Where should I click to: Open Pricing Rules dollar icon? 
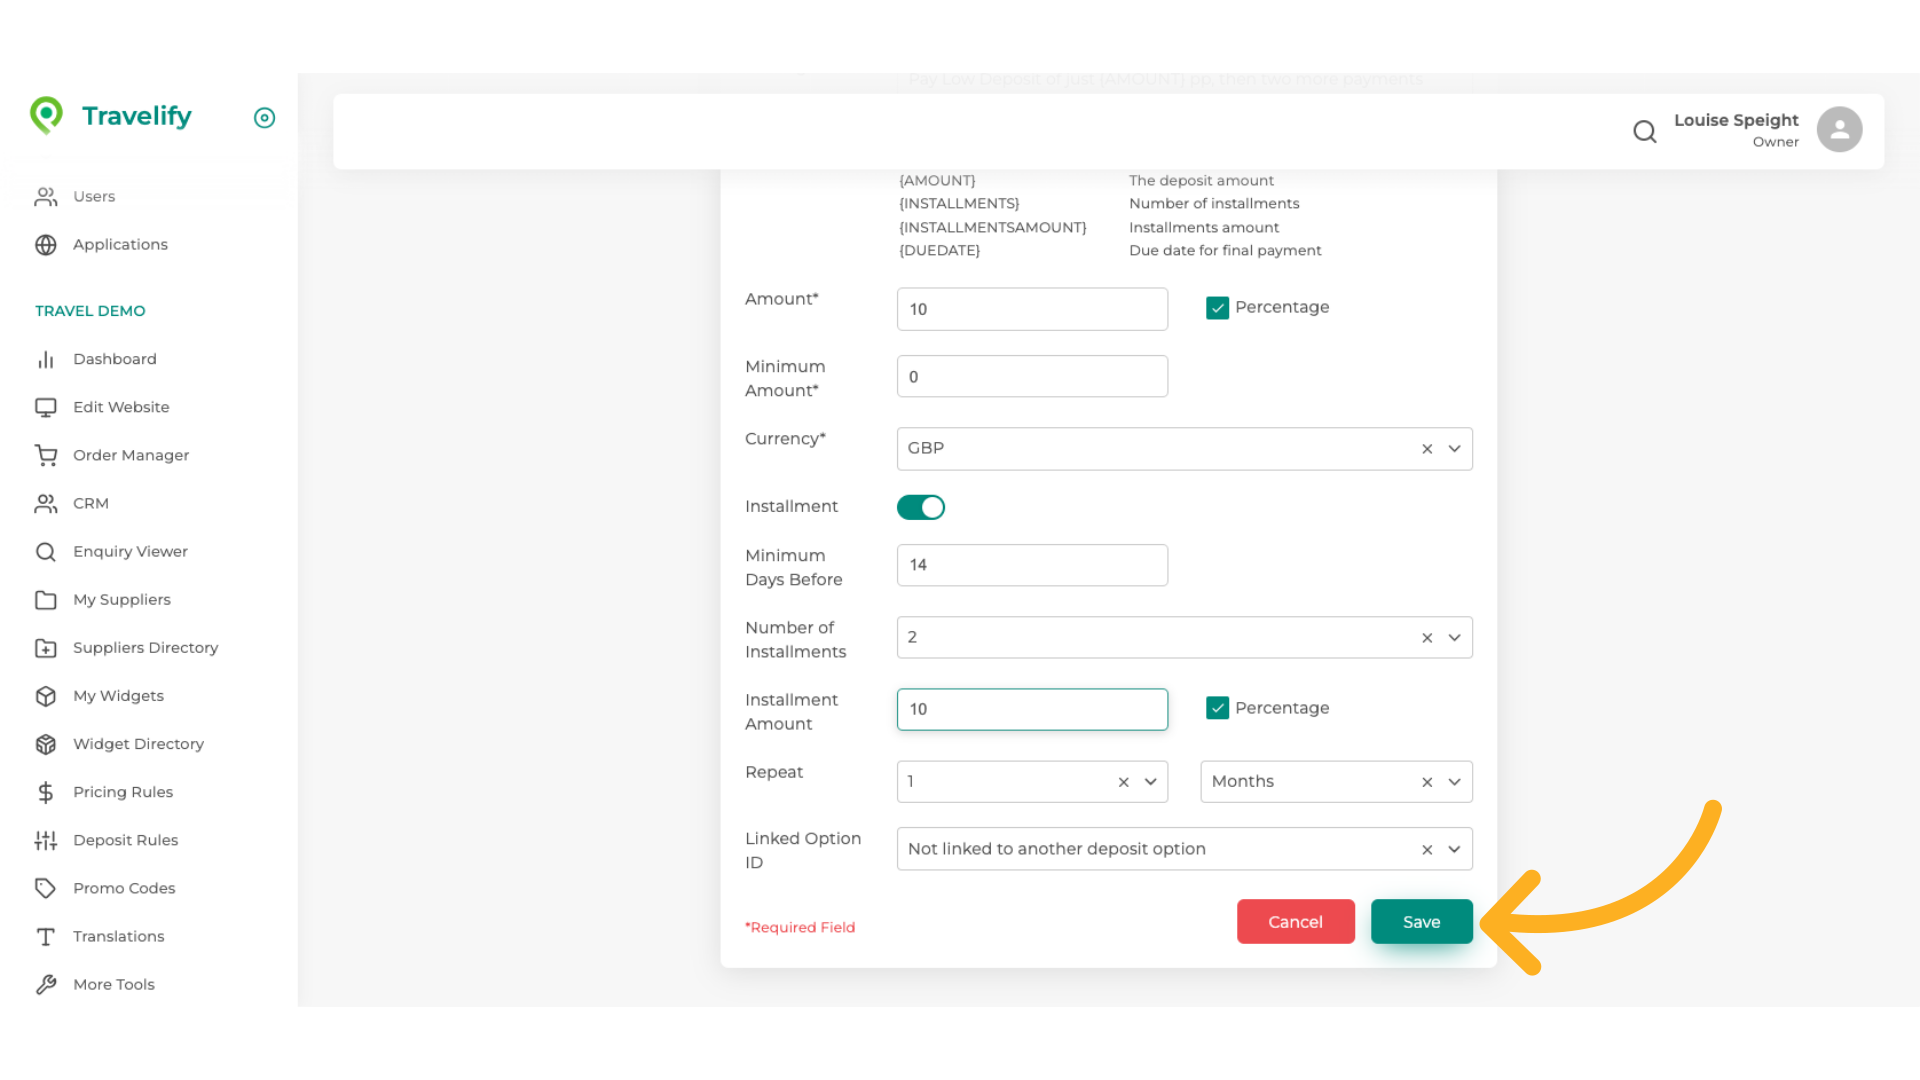[x=46, y=792]
